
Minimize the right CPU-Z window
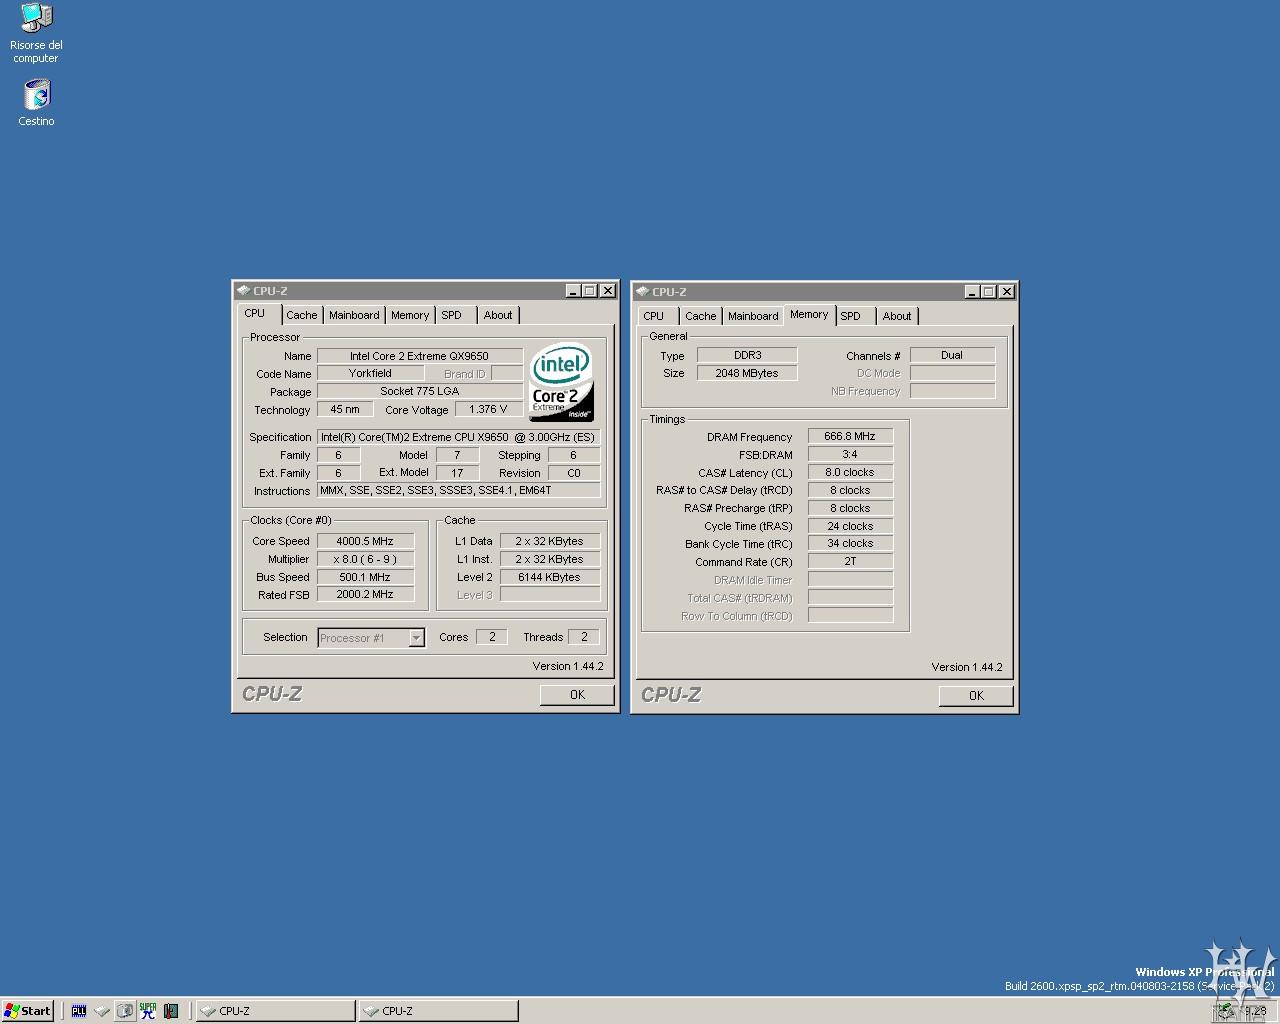(972, 292)
